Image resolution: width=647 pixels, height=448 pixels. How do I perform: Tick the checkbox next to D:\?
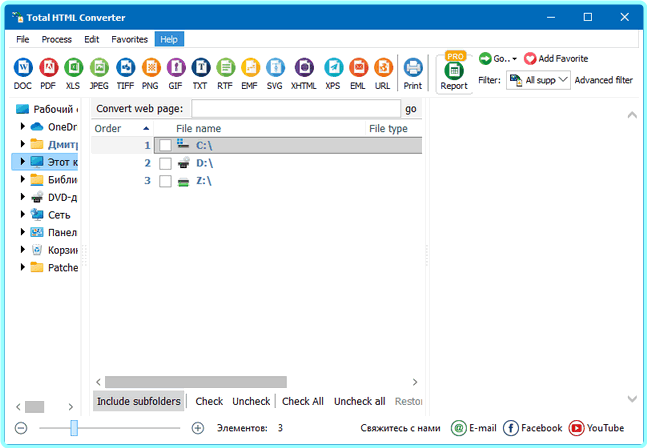pos(165,163)
